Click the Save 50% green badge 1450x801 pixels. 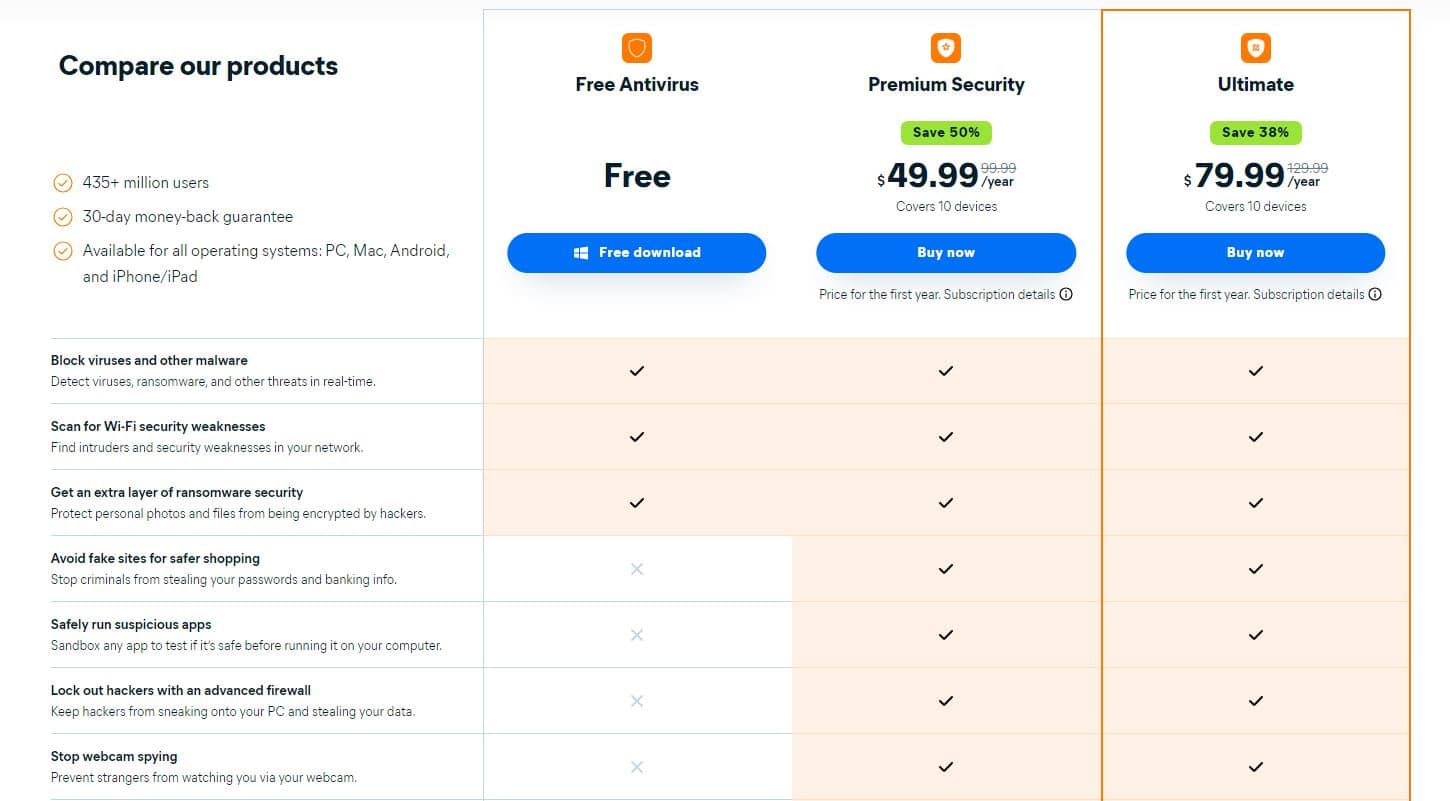point(946,132)
